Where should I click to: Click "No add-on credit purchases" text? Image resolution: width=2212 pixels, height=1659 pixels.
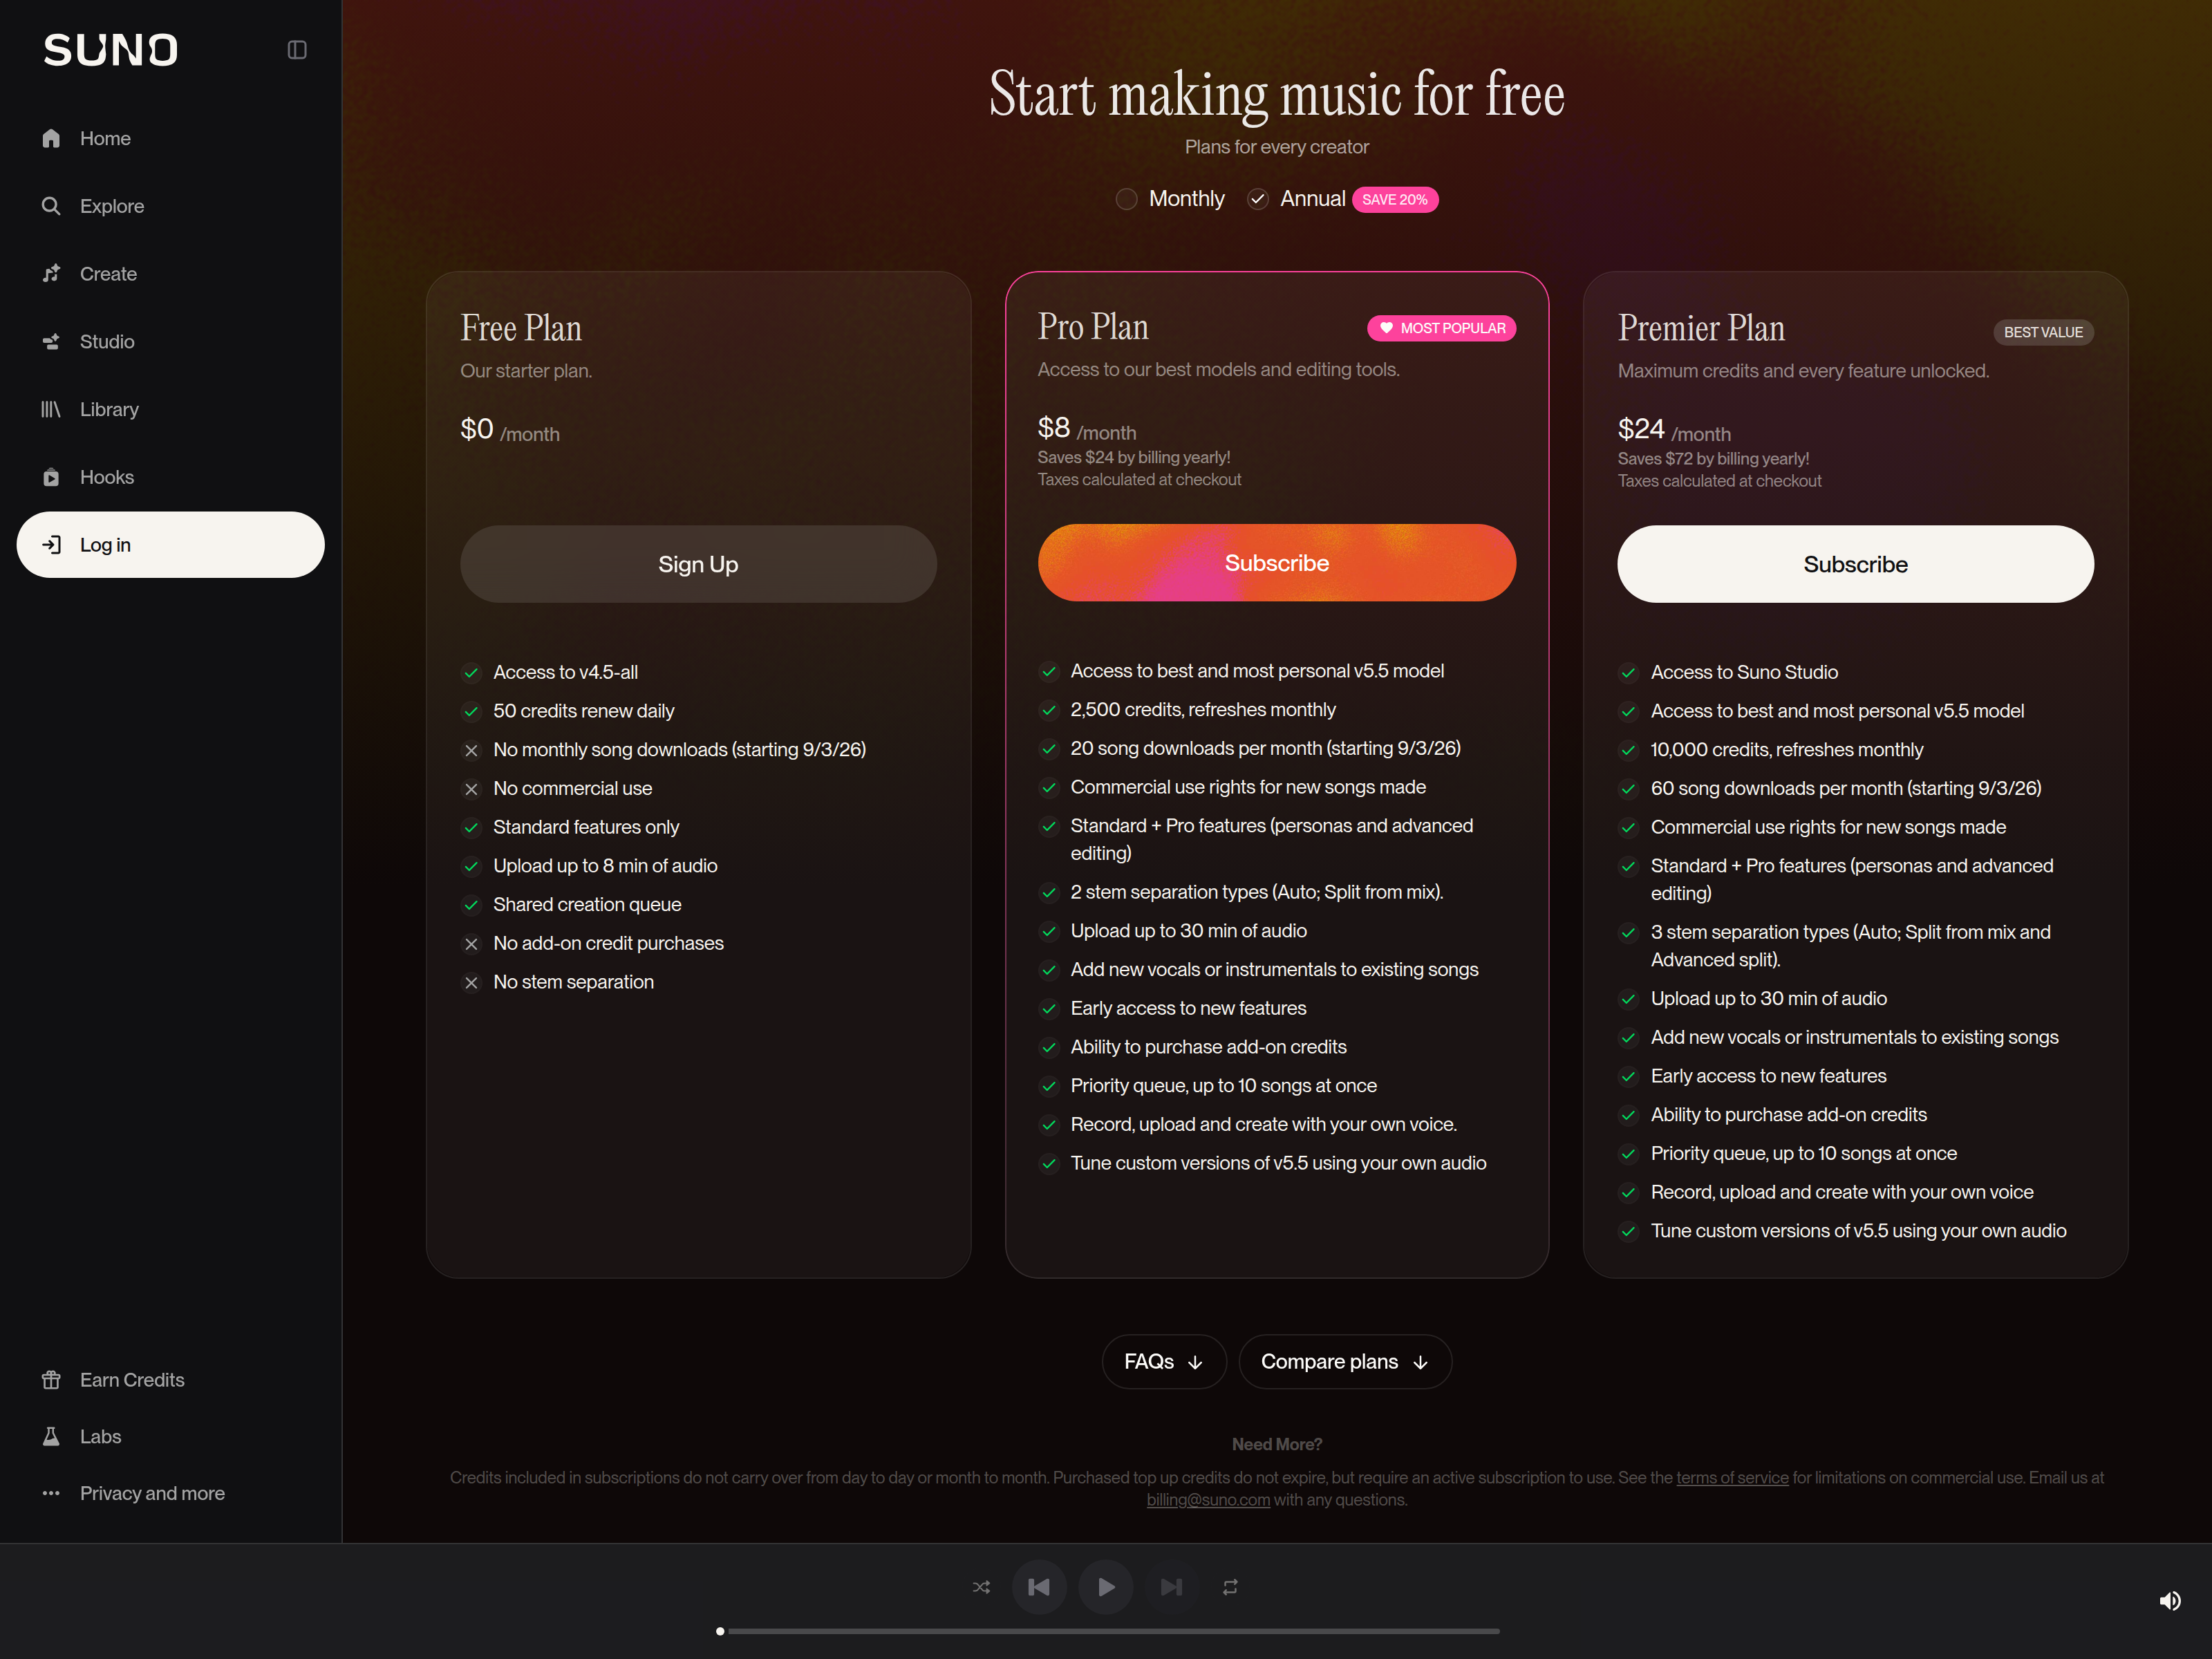pos(608,944)
